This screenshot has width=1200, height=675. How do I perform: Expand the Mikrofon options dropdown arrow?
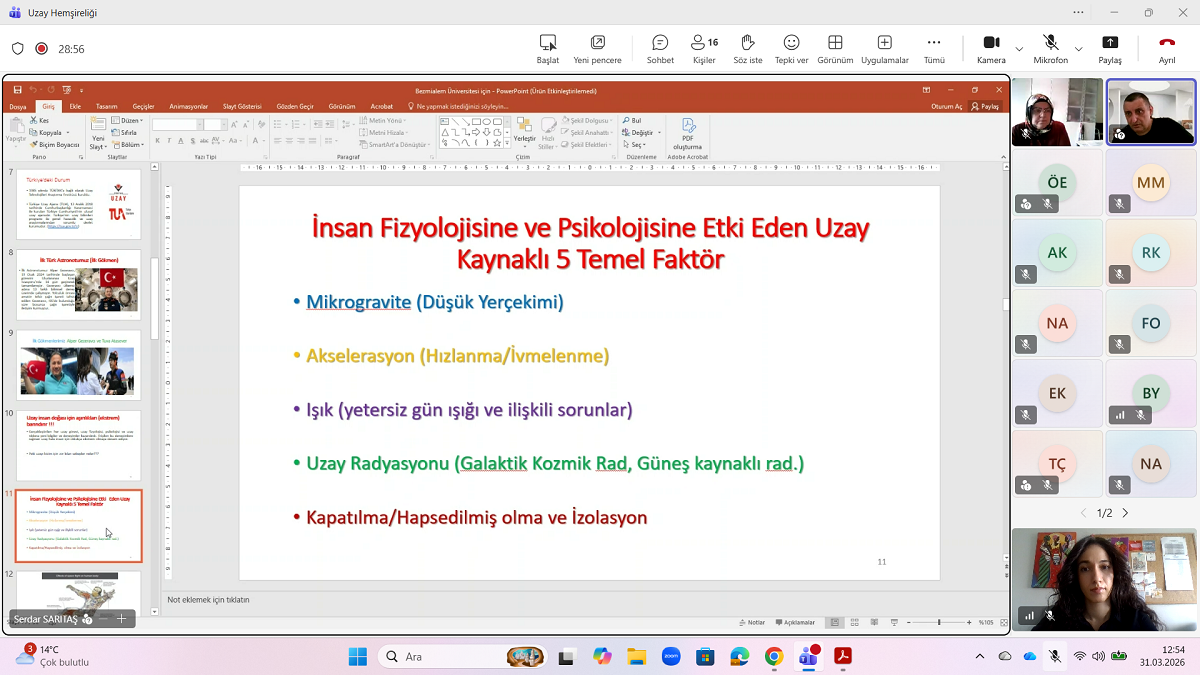tap(1078, 49)
